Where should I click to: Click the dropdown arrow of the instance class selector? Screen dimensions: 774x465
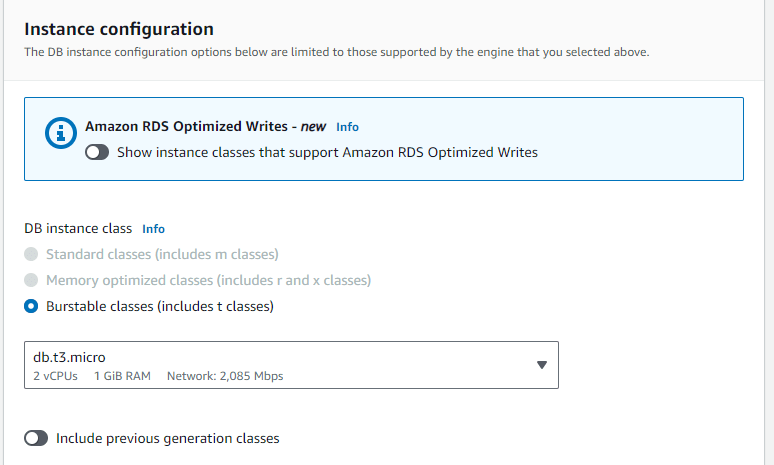(542, 365)
